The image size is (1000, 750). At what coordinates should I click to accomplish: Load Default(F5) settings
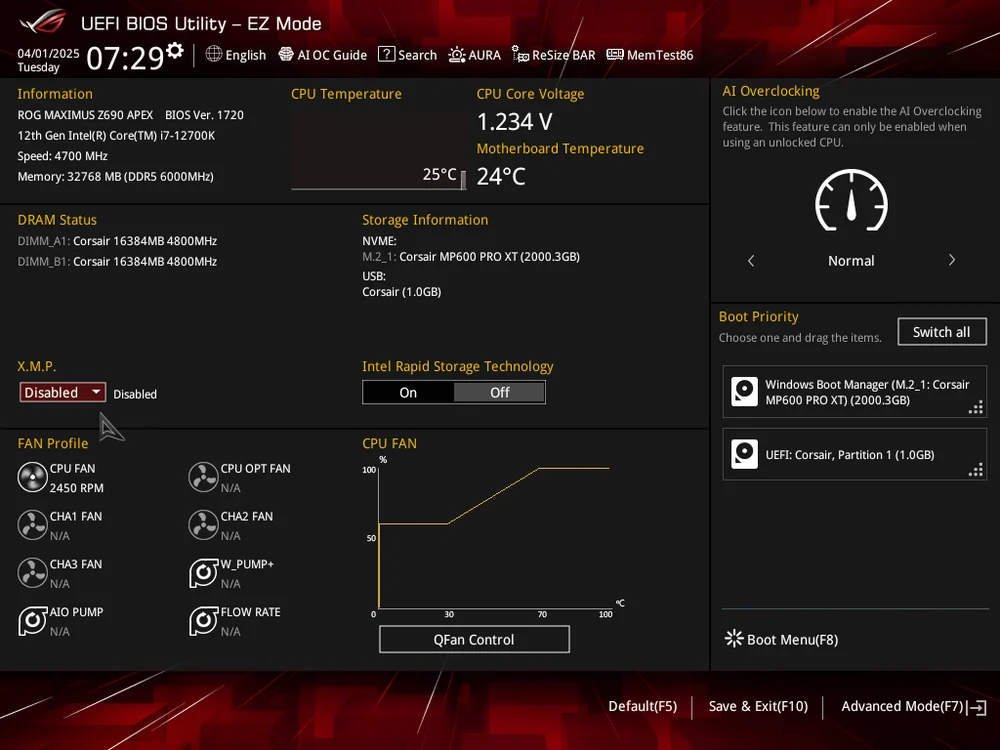642,706
